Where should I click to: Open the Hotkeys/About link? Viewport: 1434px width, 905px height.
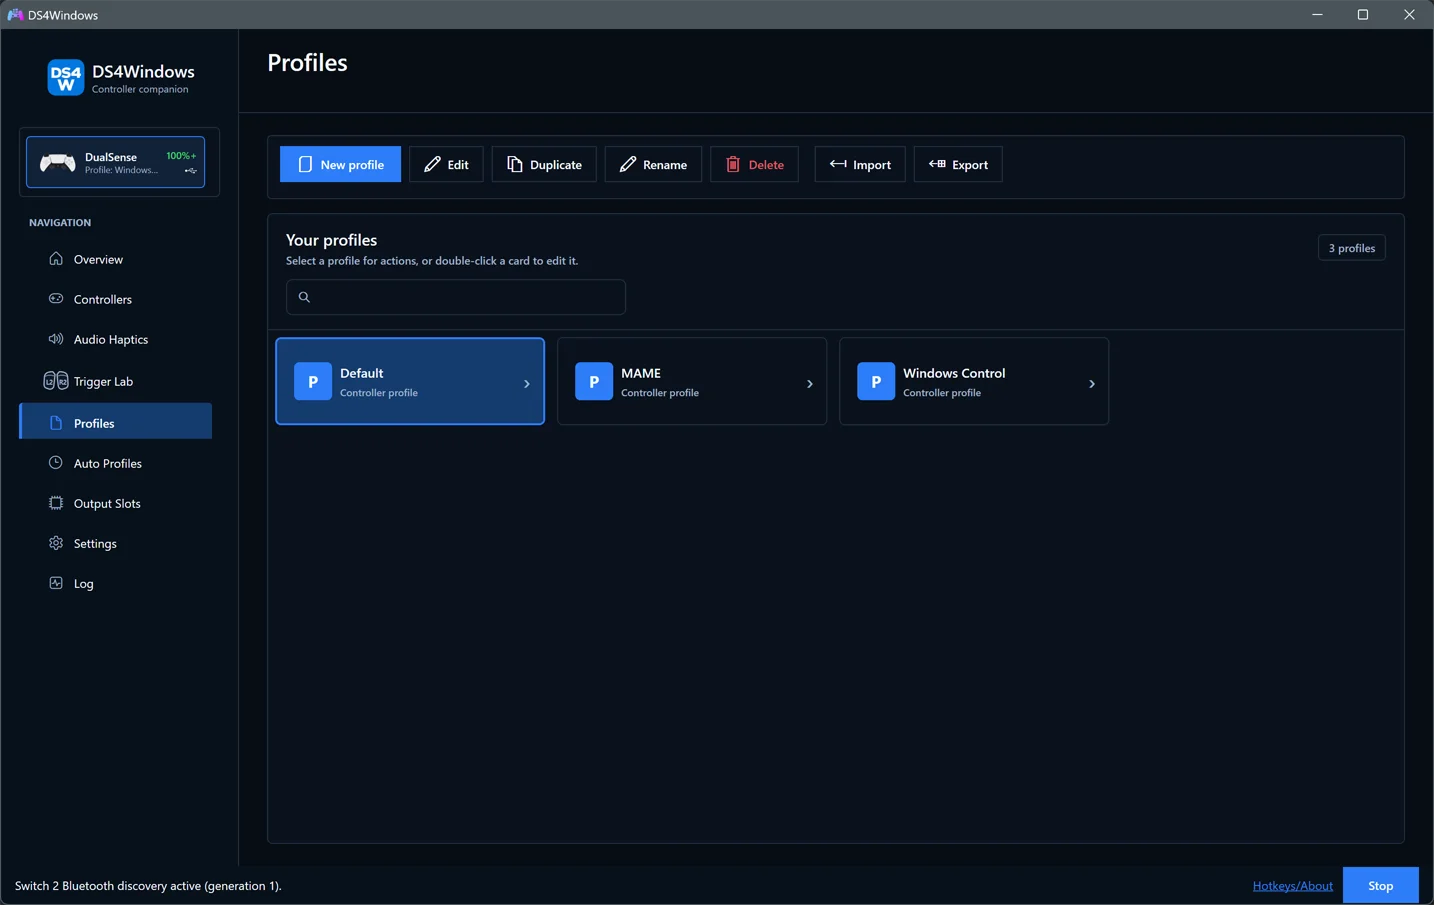(1292, 885)
